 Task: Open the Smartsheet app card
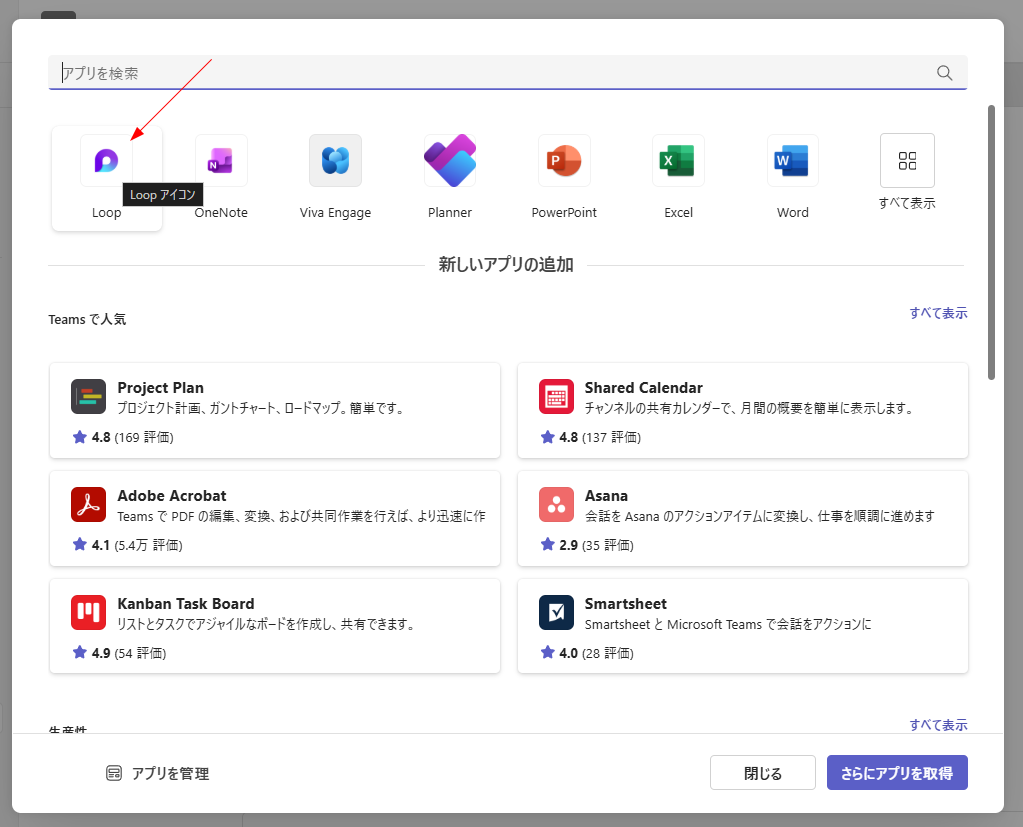(x=742, y=626)
